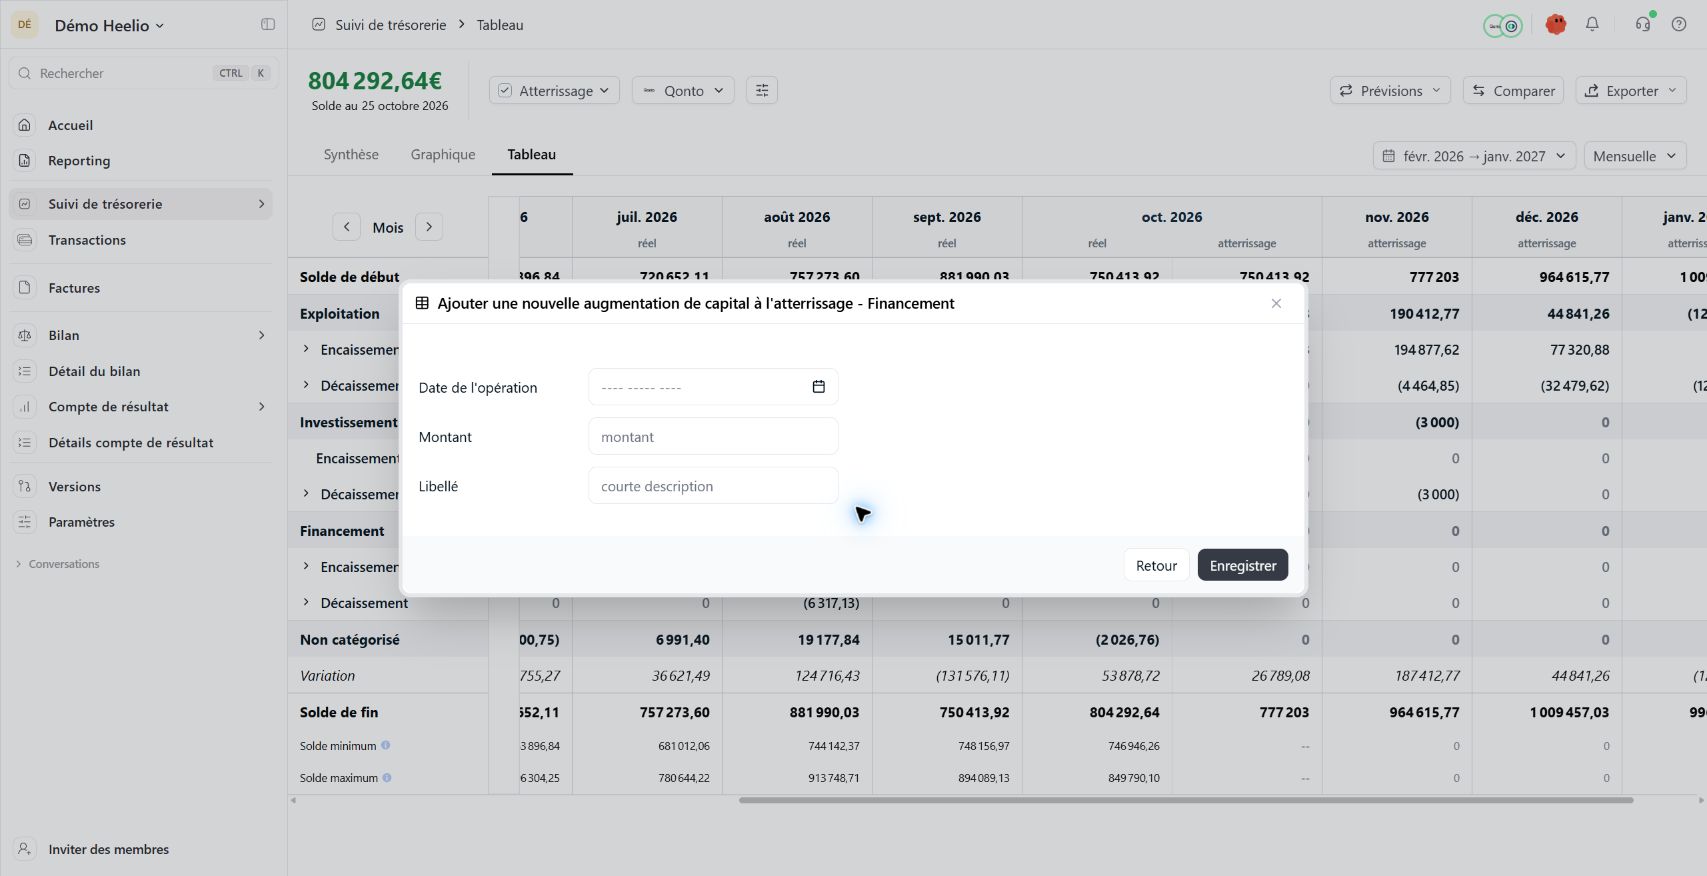Open the Qonto account dropdown
This screenshot has height=876, width=1707.
pos(683,90)
